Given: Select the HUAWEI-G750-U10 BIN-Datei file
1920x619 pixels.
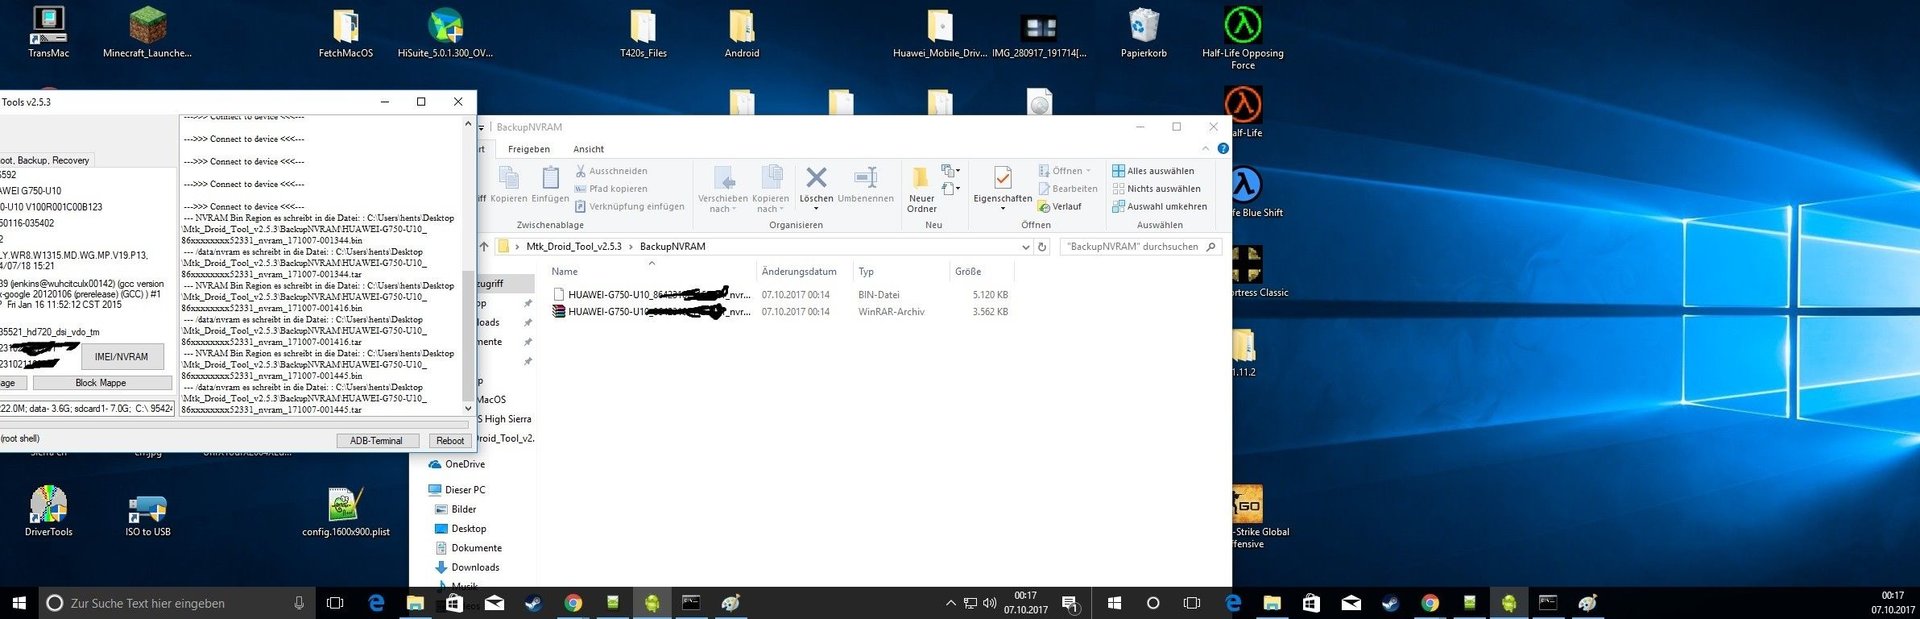Looking at the screenshot, I should point(780,295).
